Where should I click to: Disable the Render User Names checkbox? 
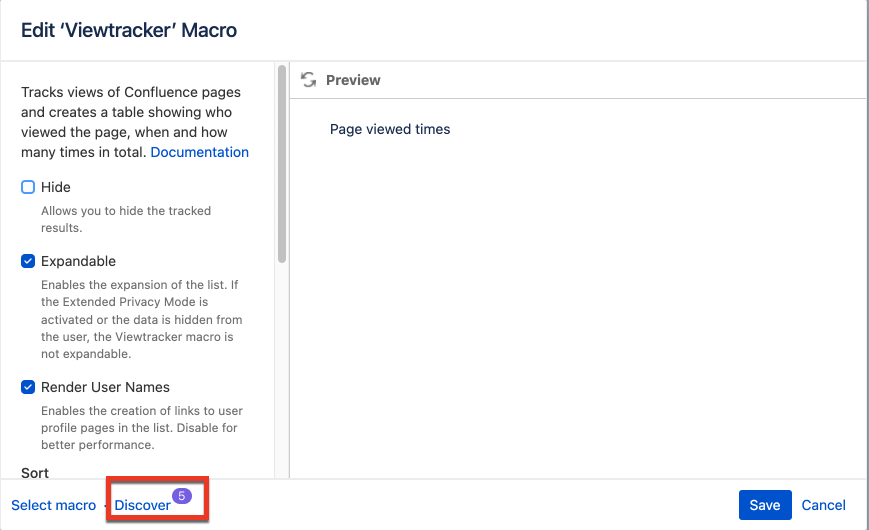tap(28, 387)
